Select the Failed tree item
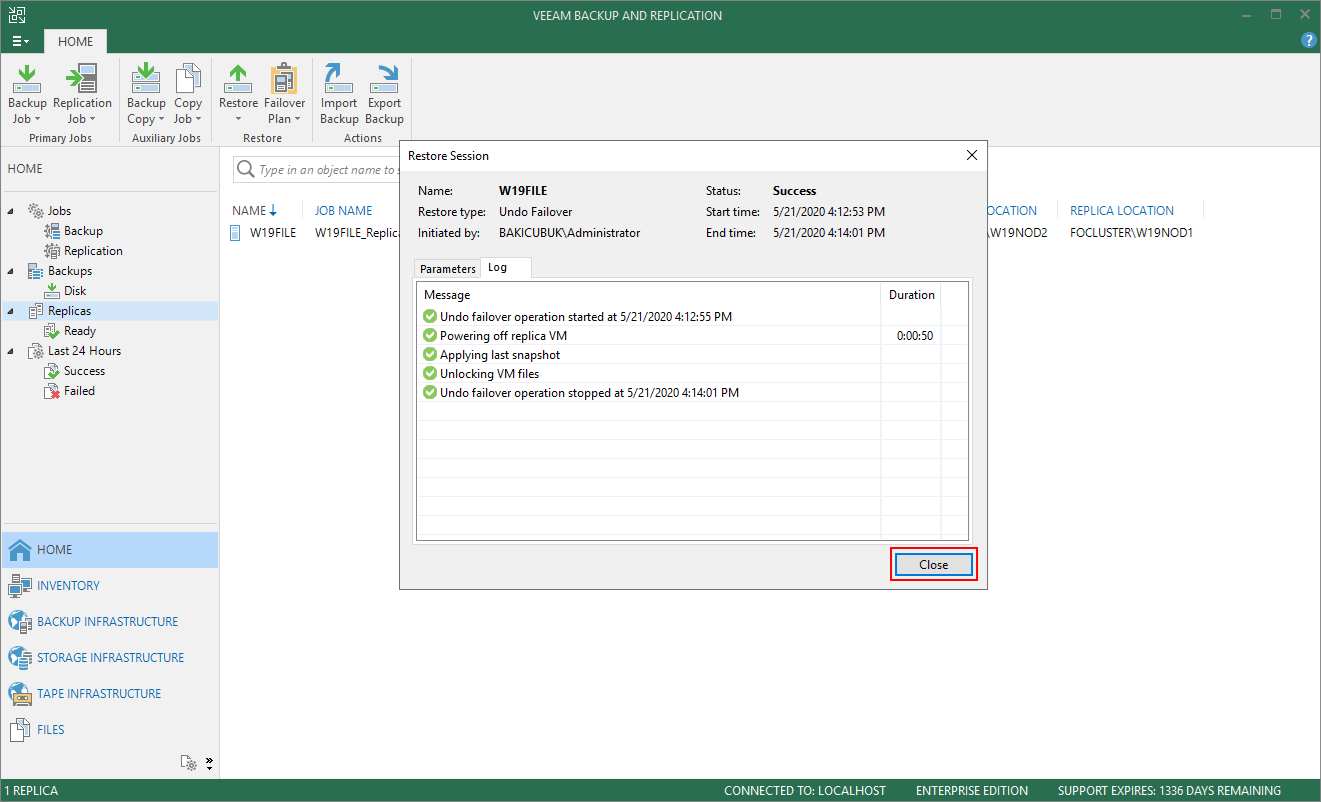1321x802 pixels. coord(70,391)
